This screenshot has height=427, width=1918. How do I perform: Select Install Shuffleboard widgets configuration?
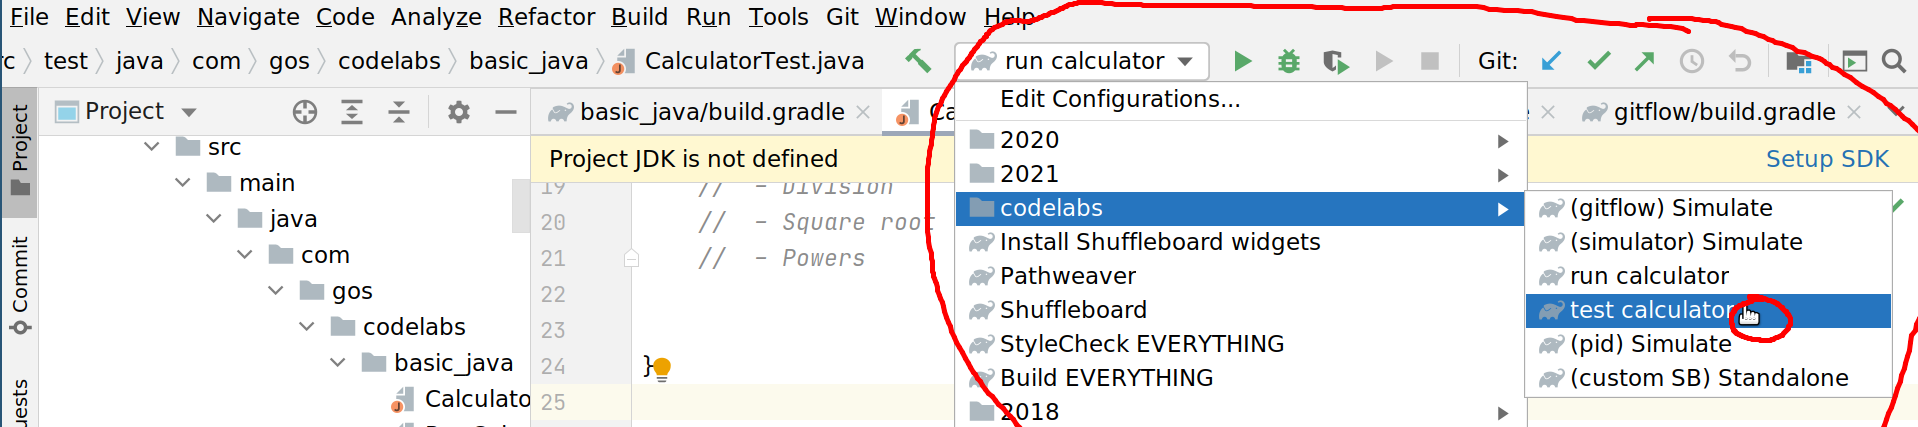pos(1240,242)
